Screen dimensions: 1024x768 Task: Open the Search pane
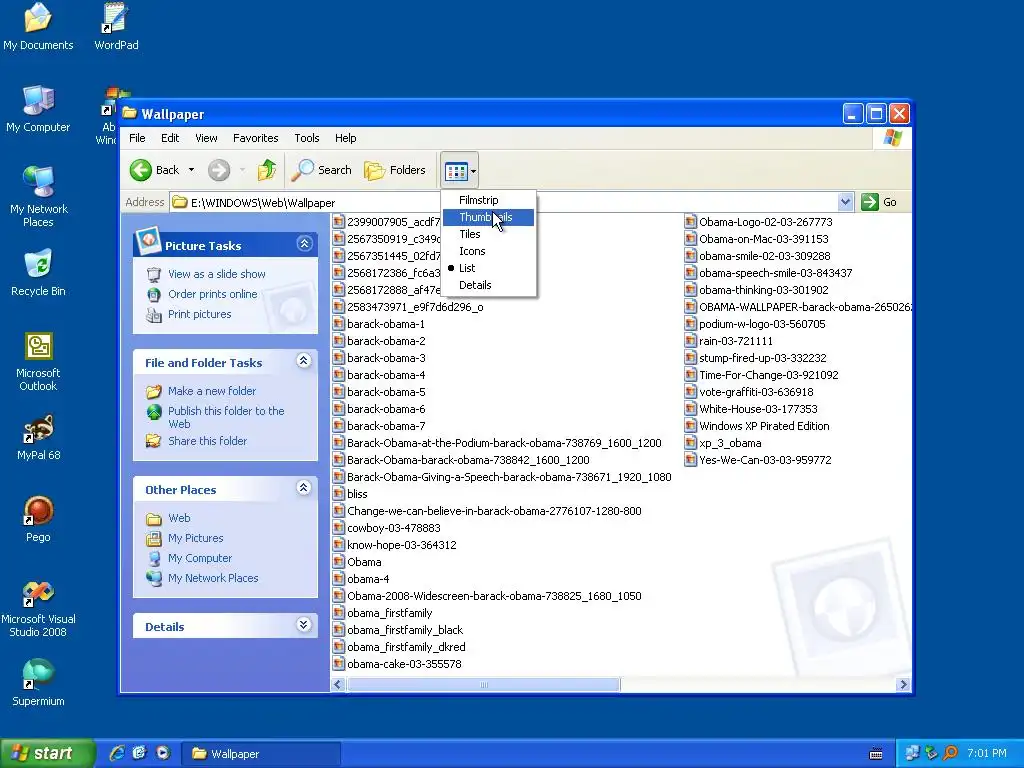pyautogui.click(x=322, y=170)
